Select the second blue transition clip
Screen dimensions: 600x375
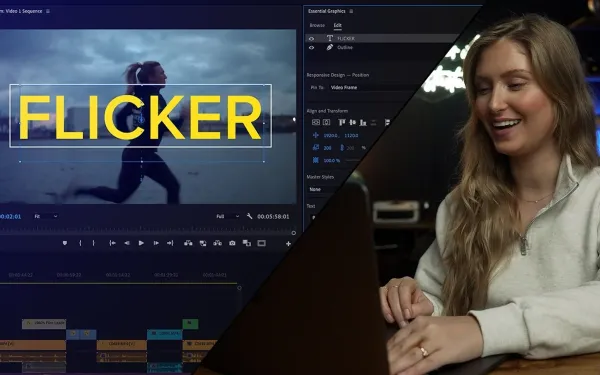pos(88,334)
